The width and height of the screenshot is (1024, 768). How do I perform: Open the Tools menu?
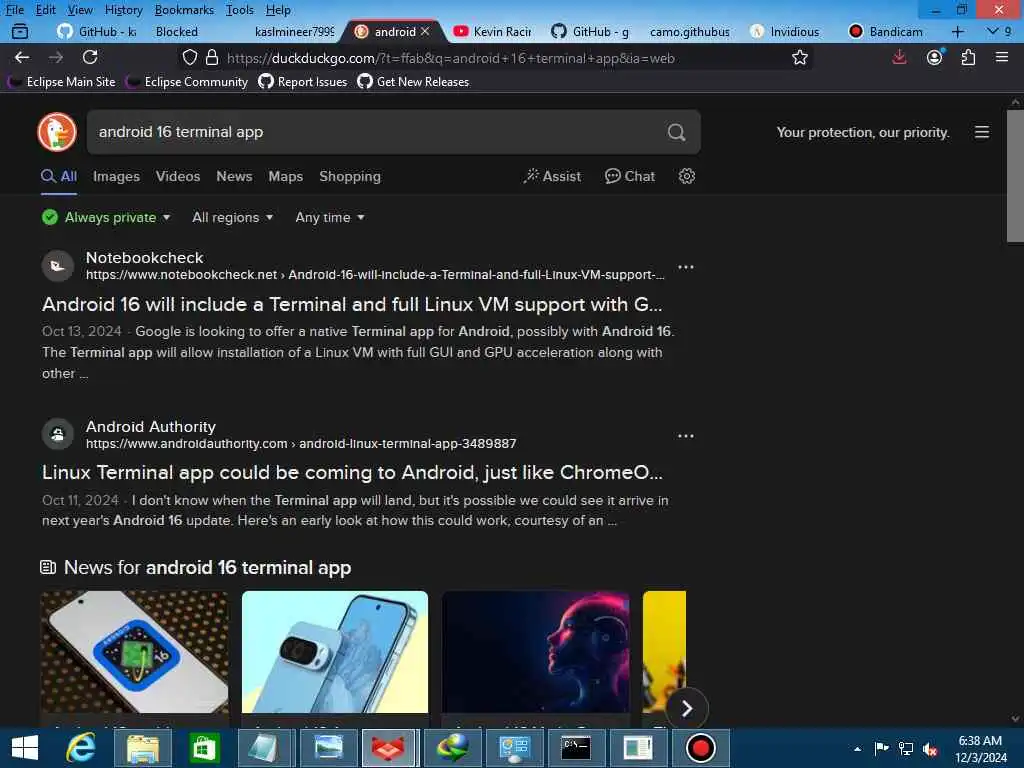240,10
